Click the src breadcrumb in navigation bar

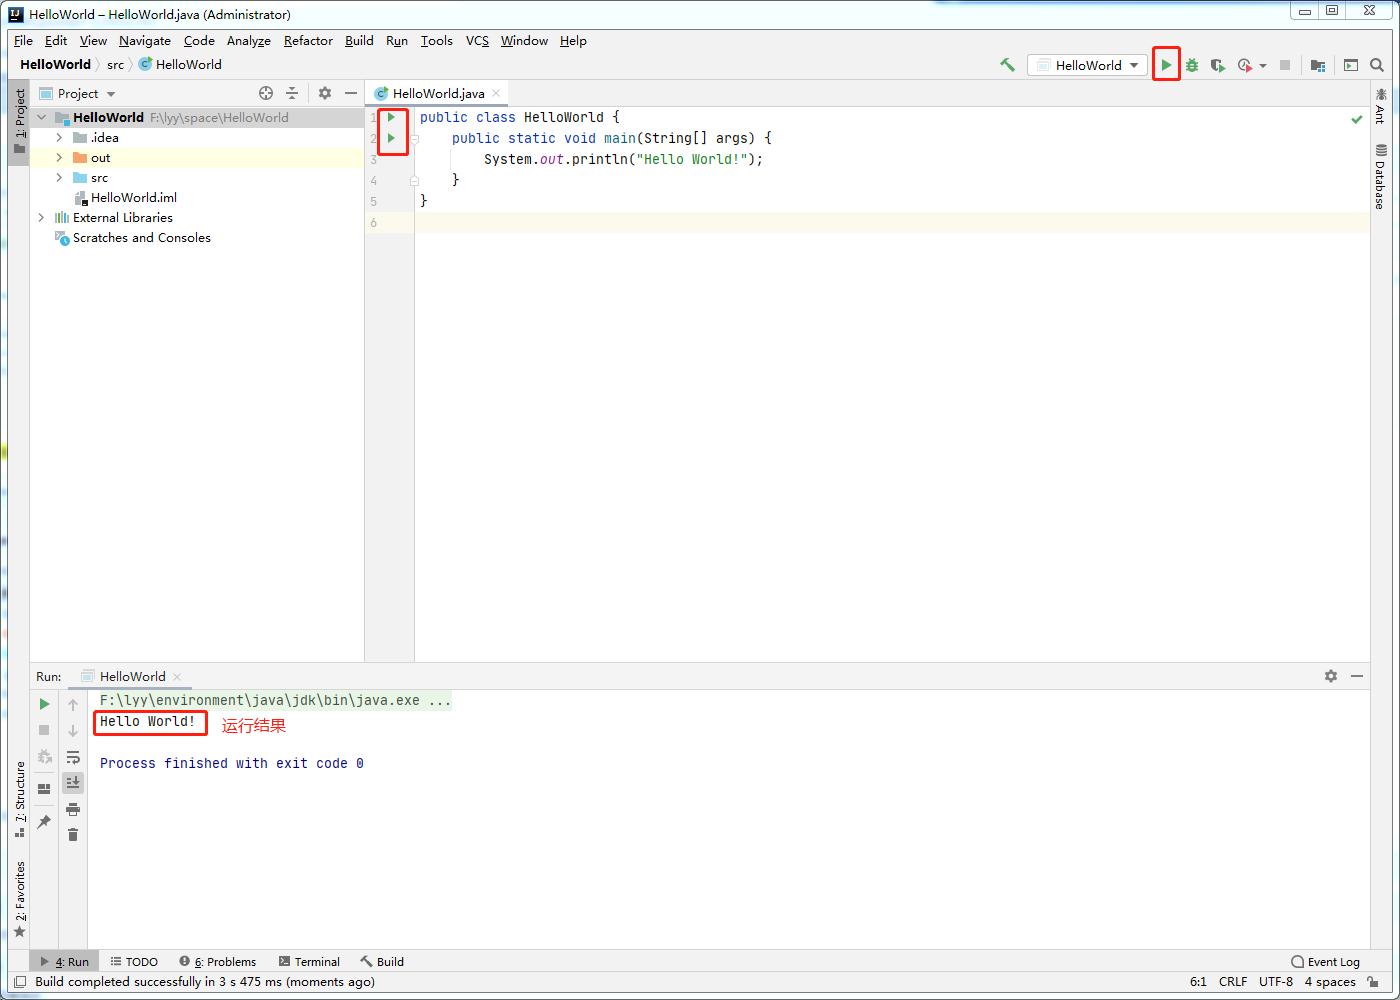pyautogui.click(x=115, y=64)
